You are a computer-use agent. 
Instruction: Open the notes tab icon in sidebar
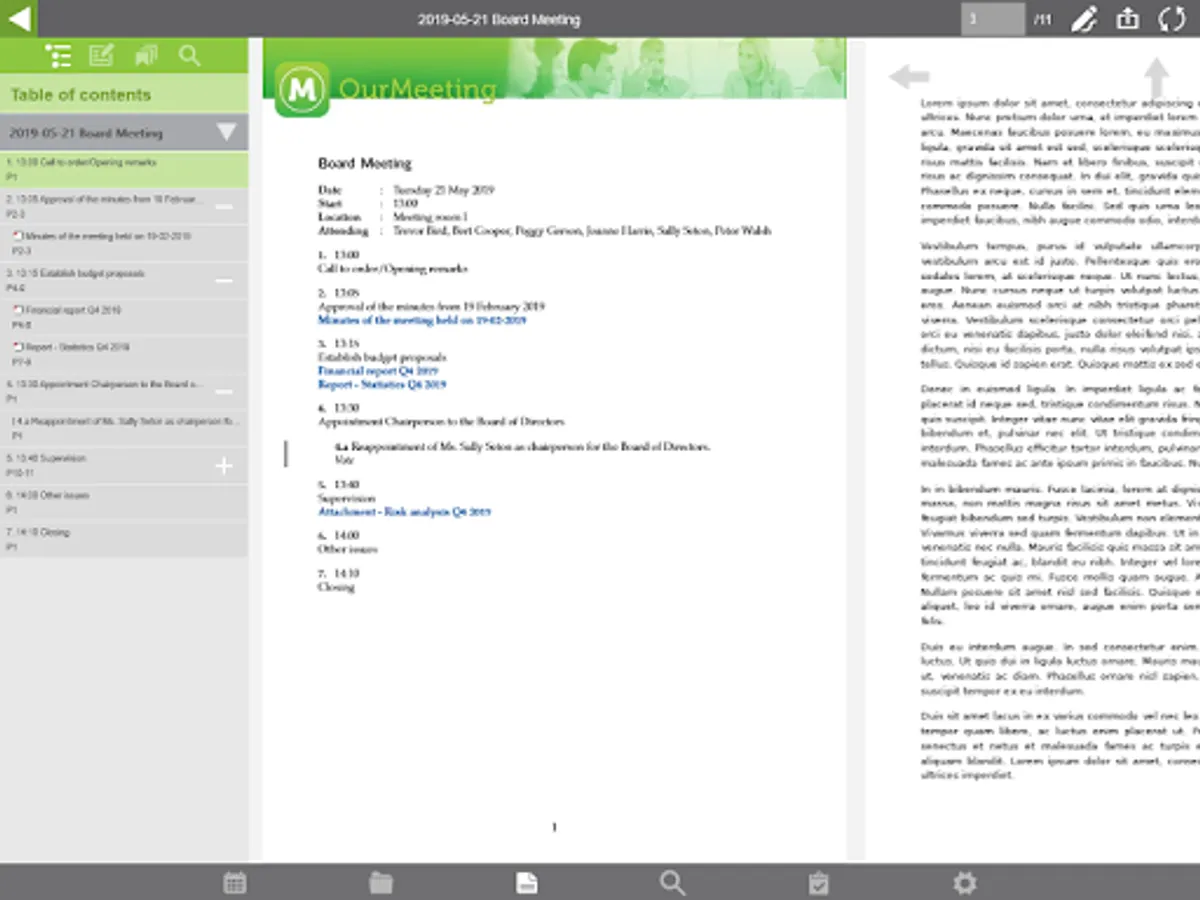coord(101,56)
